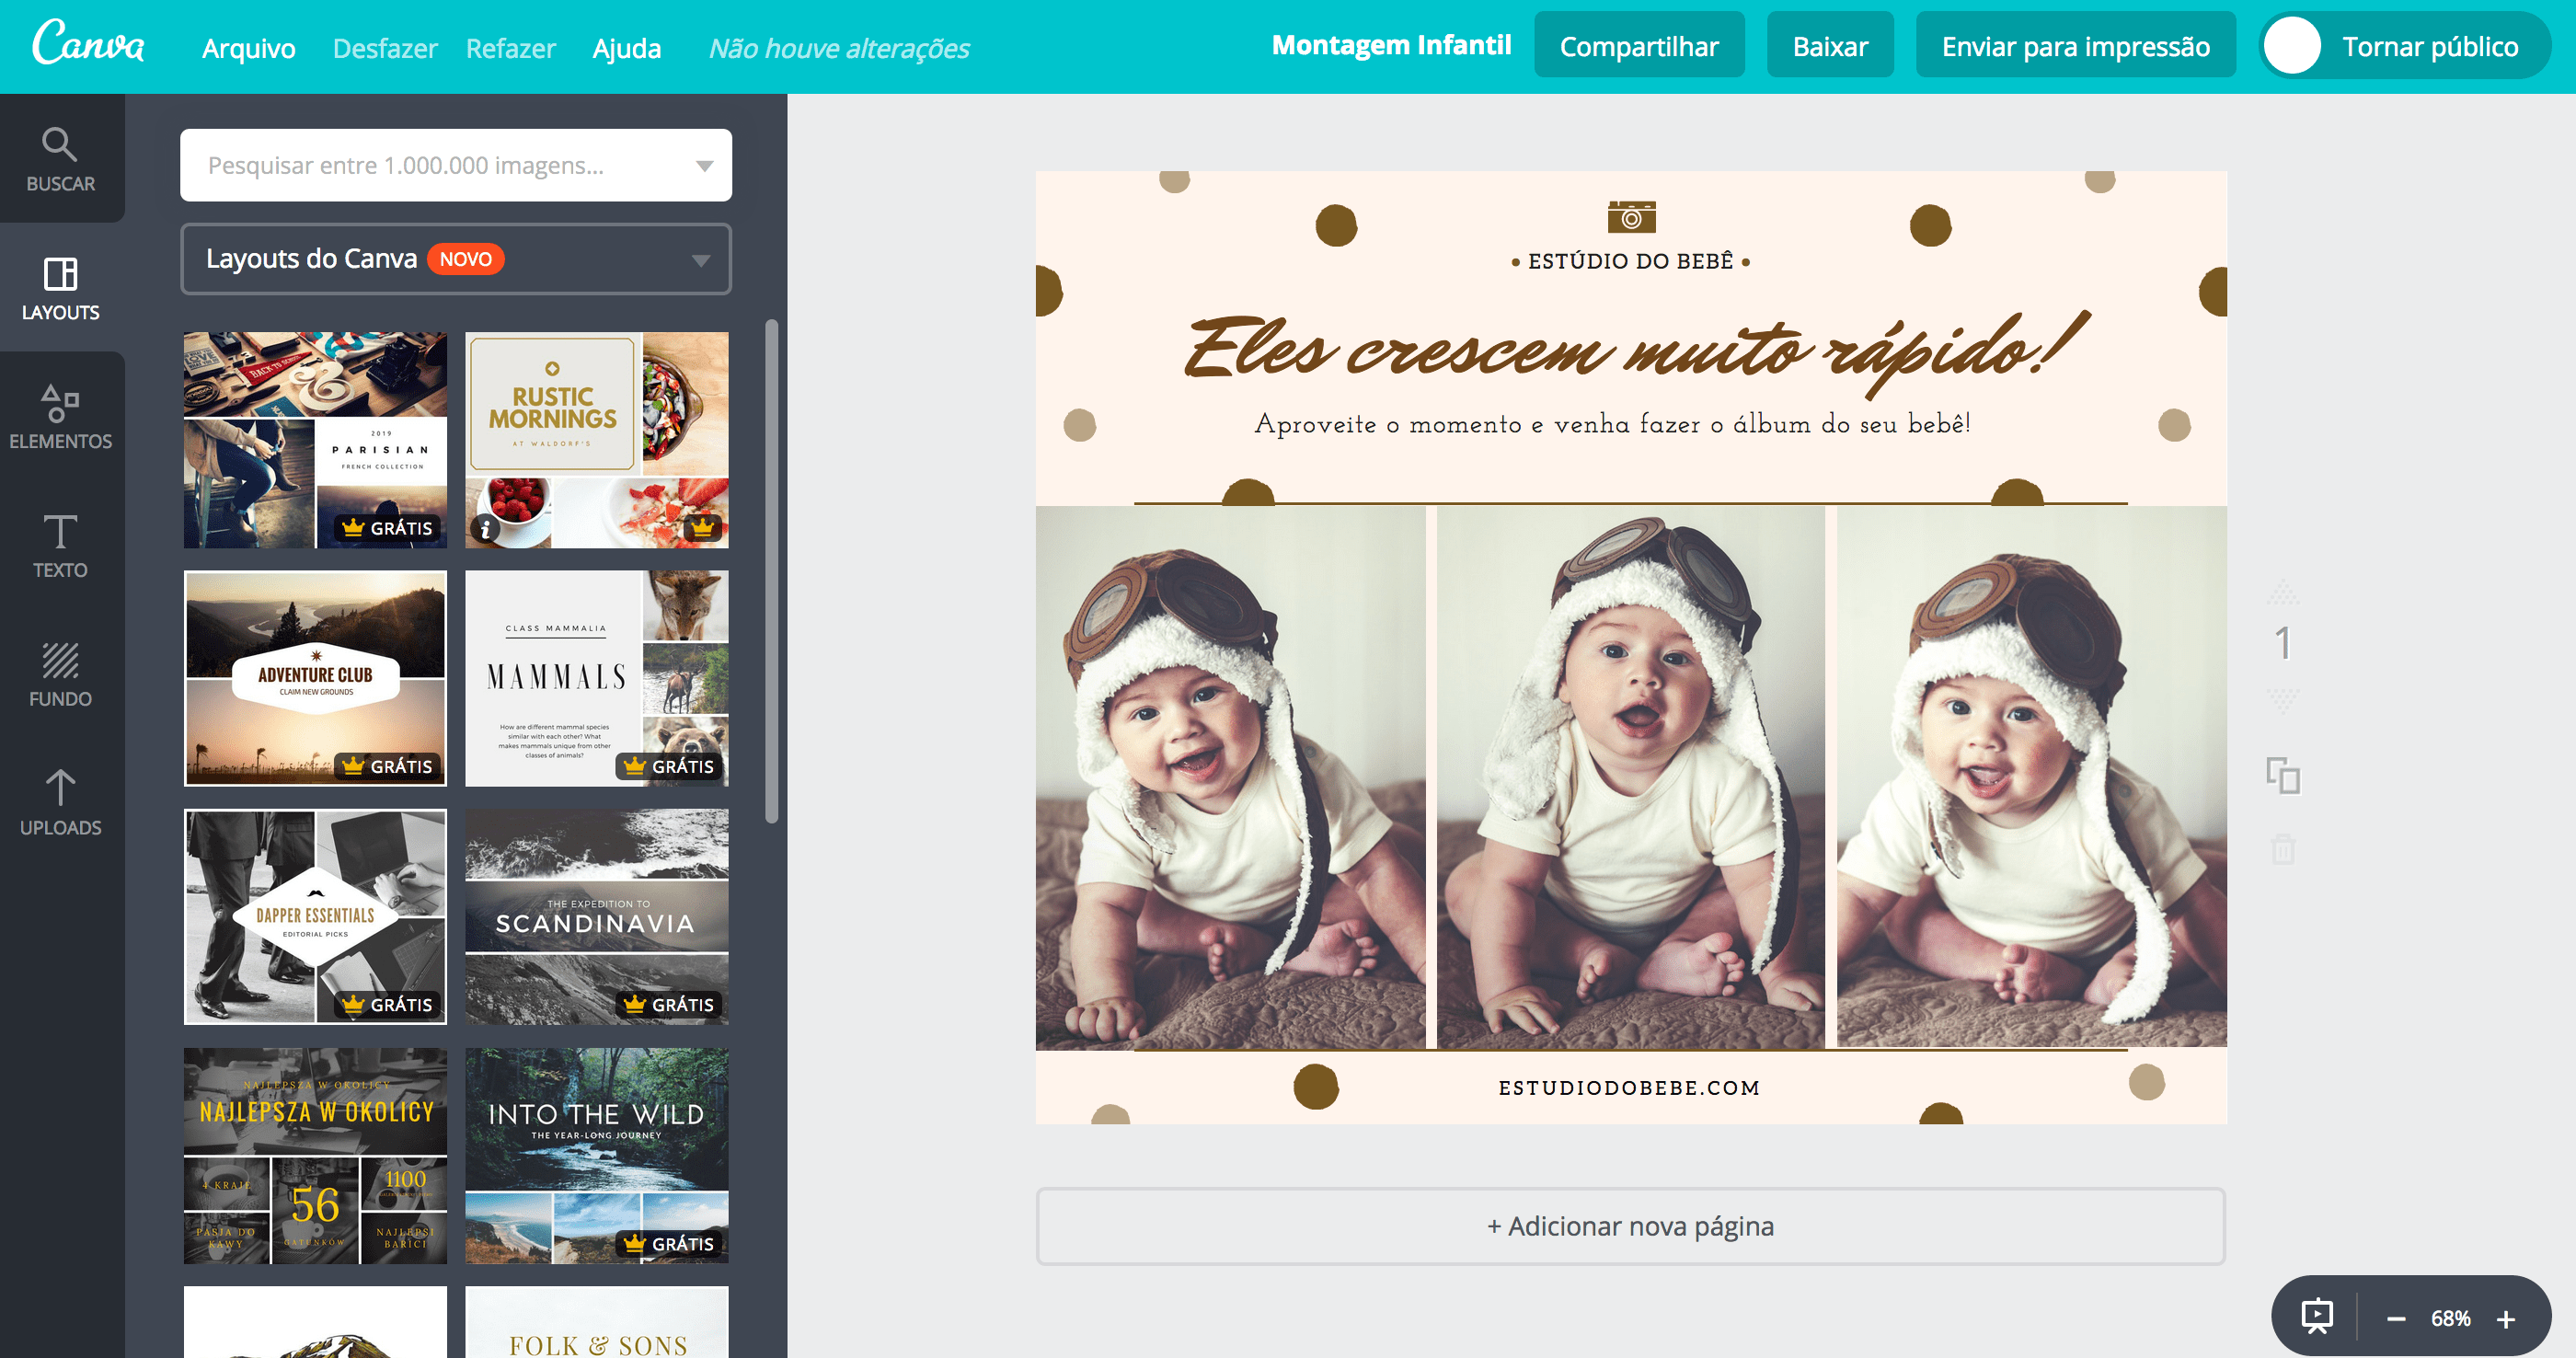The height and width of the screenshot is (1358, 2576).
Task: Apply the Mammals layout
Action: click(597, 678)
